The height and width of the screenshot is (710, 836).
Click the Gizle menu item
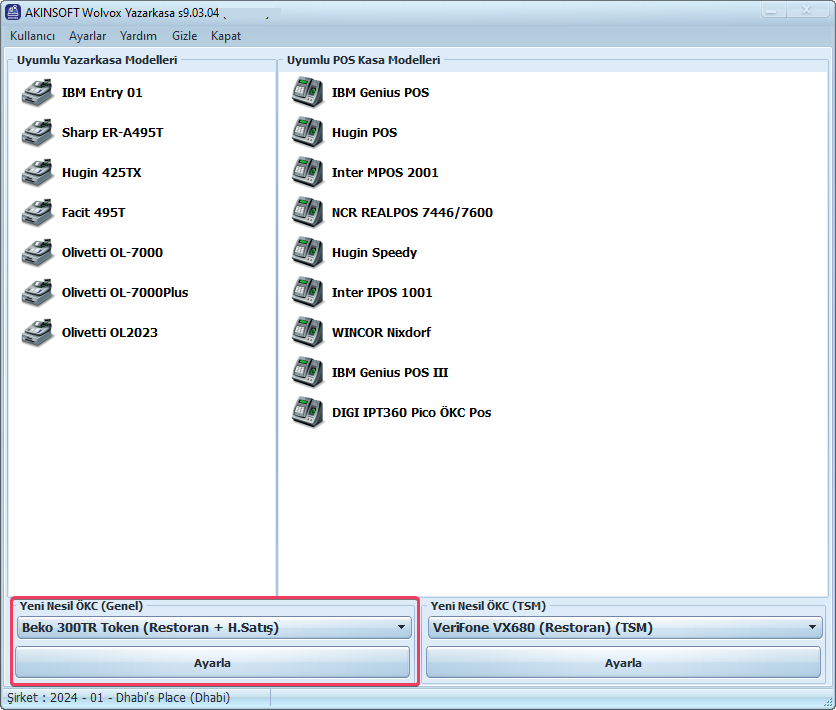184,36
